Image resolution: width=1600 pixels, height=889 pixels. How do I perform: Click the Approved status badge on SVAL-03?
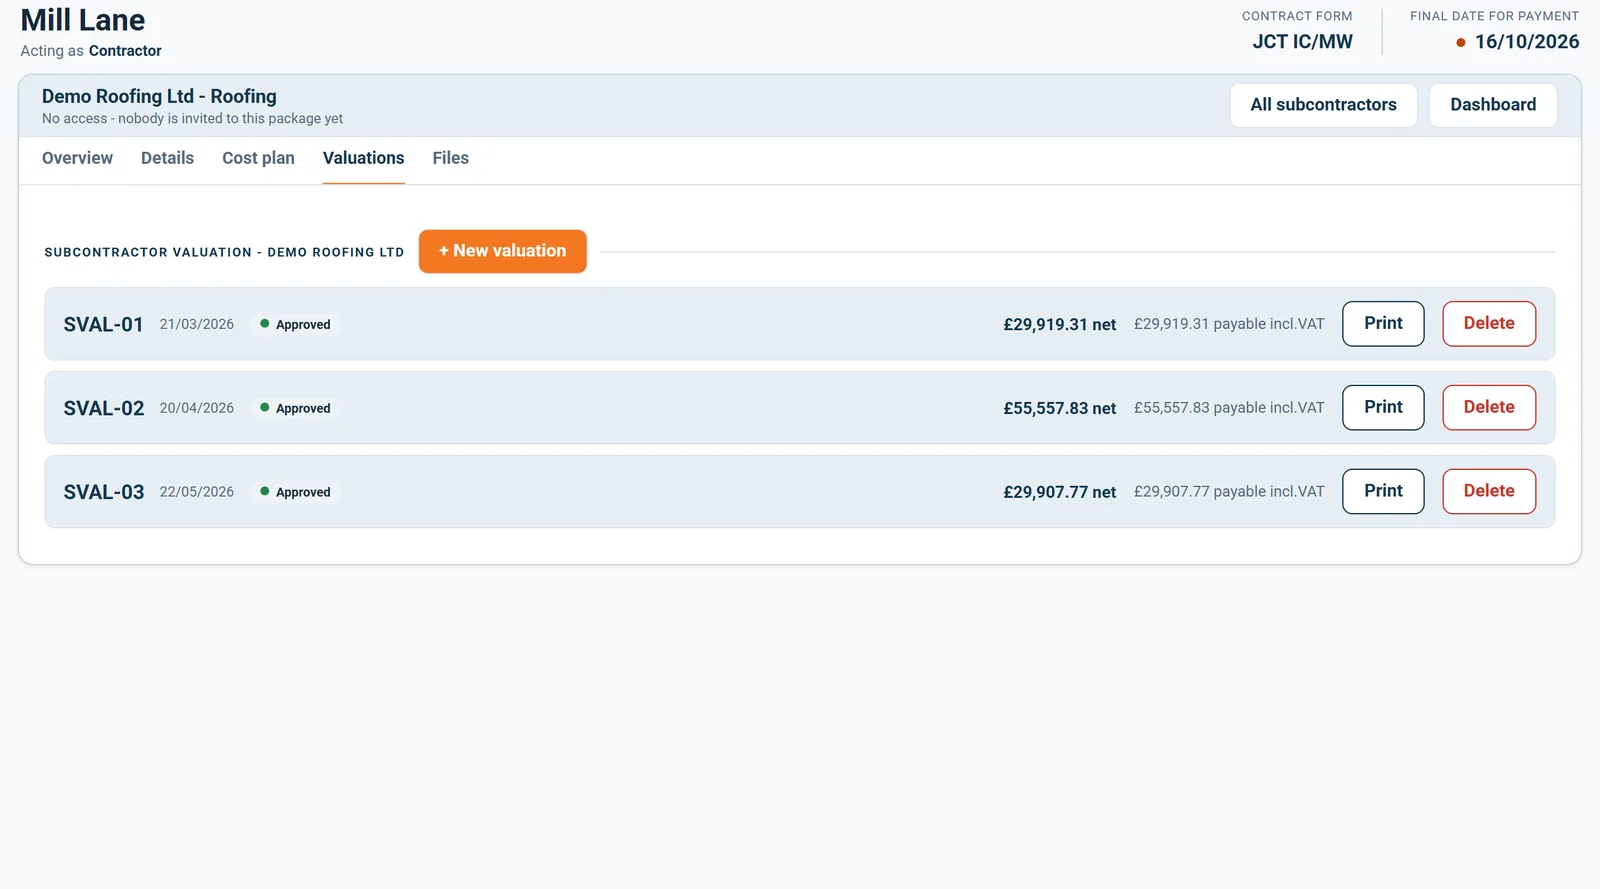tap(295, 493)
